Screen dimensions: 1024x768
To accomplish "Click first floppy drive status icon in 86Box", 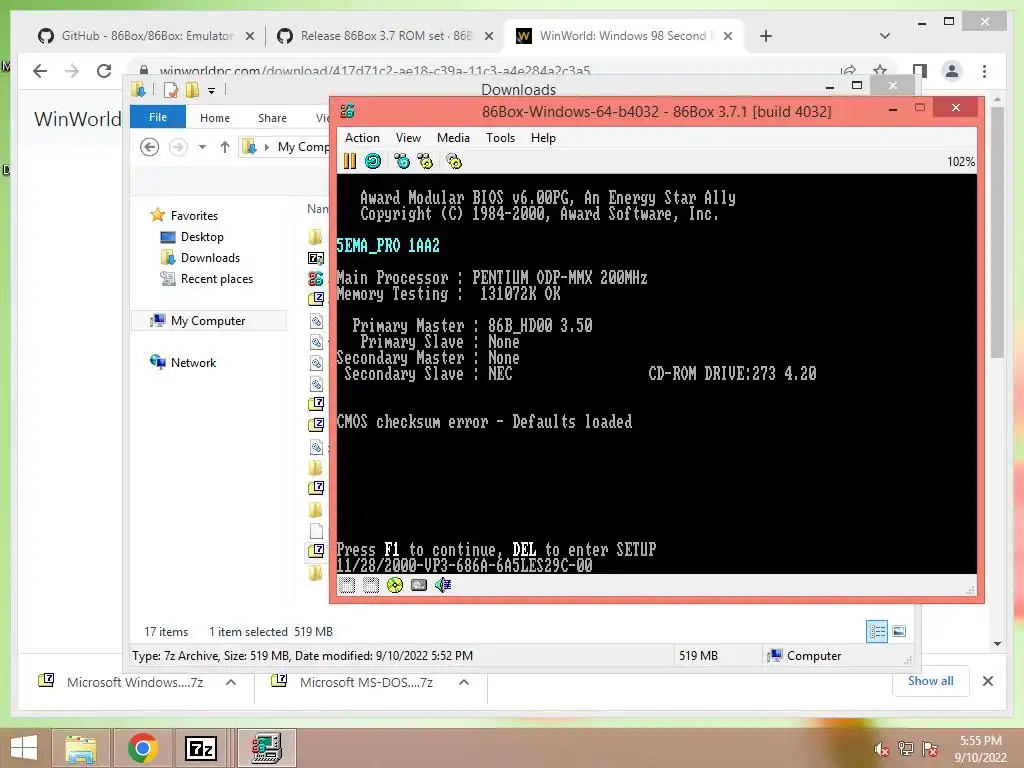I will 347,585.
